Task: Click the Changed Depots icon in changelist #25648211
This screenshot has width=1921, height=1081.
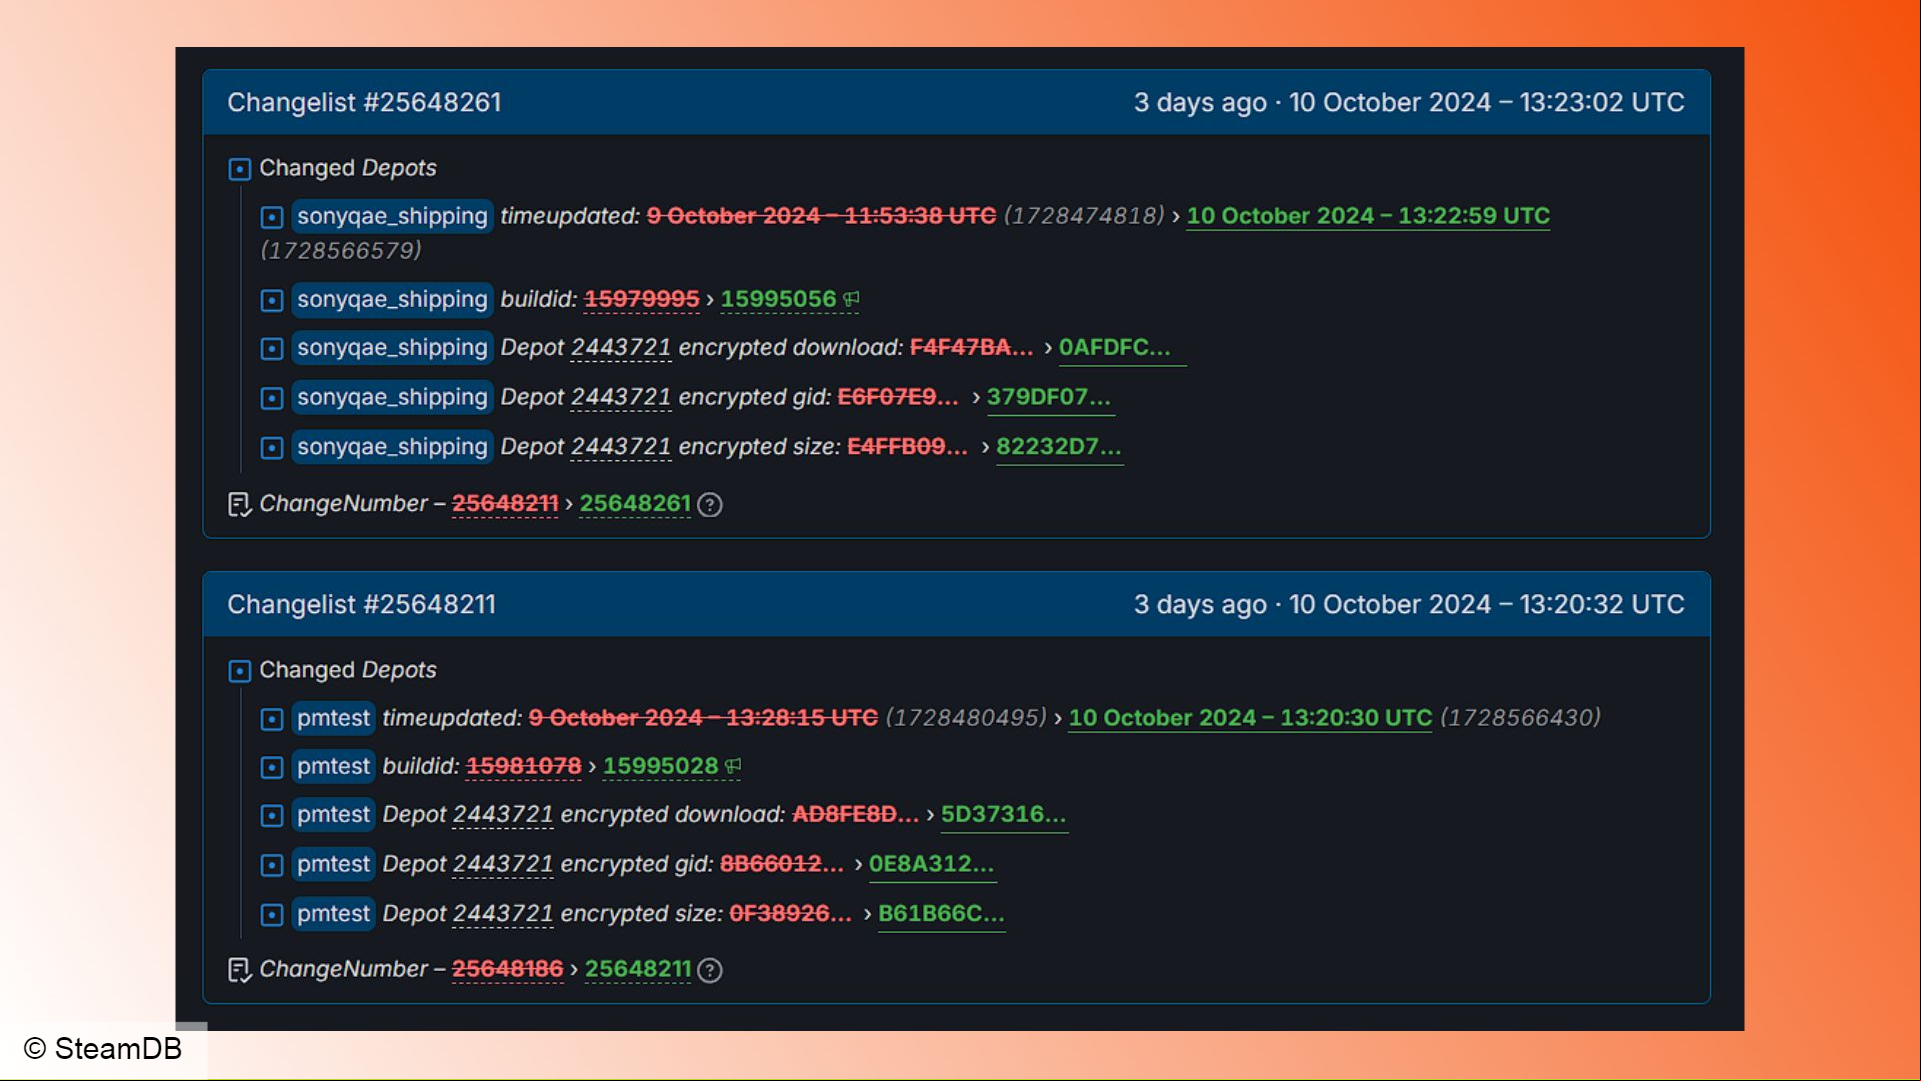Action: click(239, 671)
